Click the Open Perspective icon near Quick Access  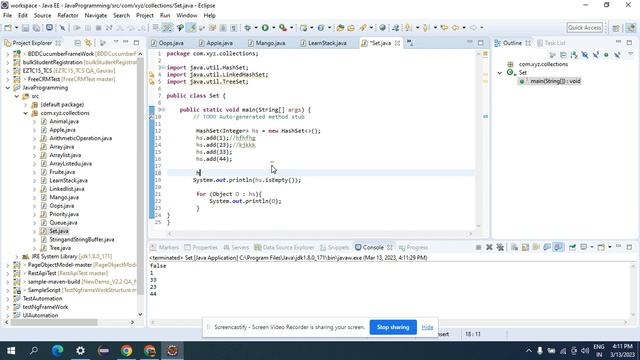(616, 28)
